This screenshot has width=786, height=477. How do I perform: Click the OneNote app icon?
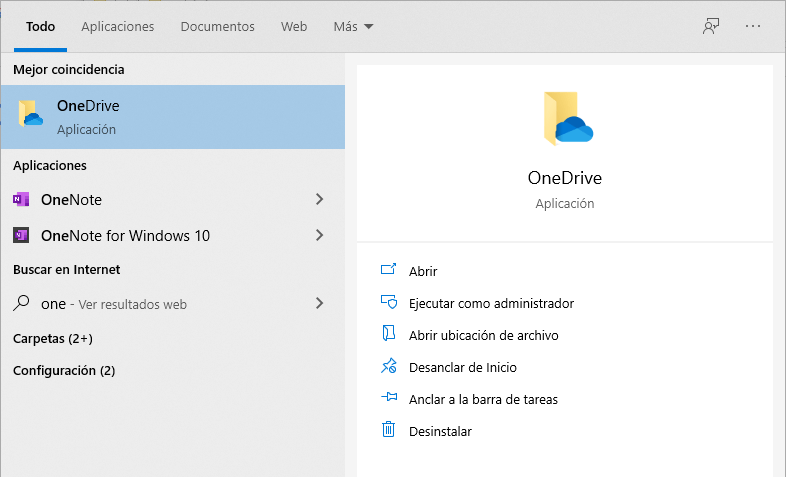click(x=21, y=200)
